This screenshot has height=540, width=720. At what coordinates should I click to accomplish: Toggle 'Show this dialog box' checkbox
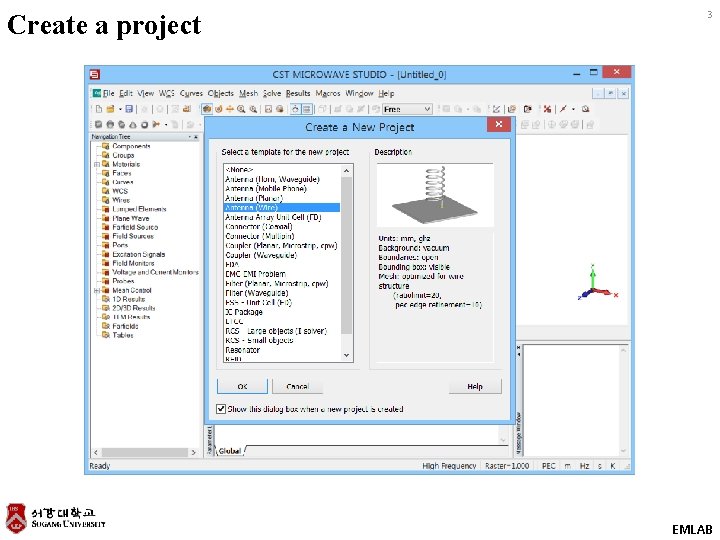coord(221,409)
